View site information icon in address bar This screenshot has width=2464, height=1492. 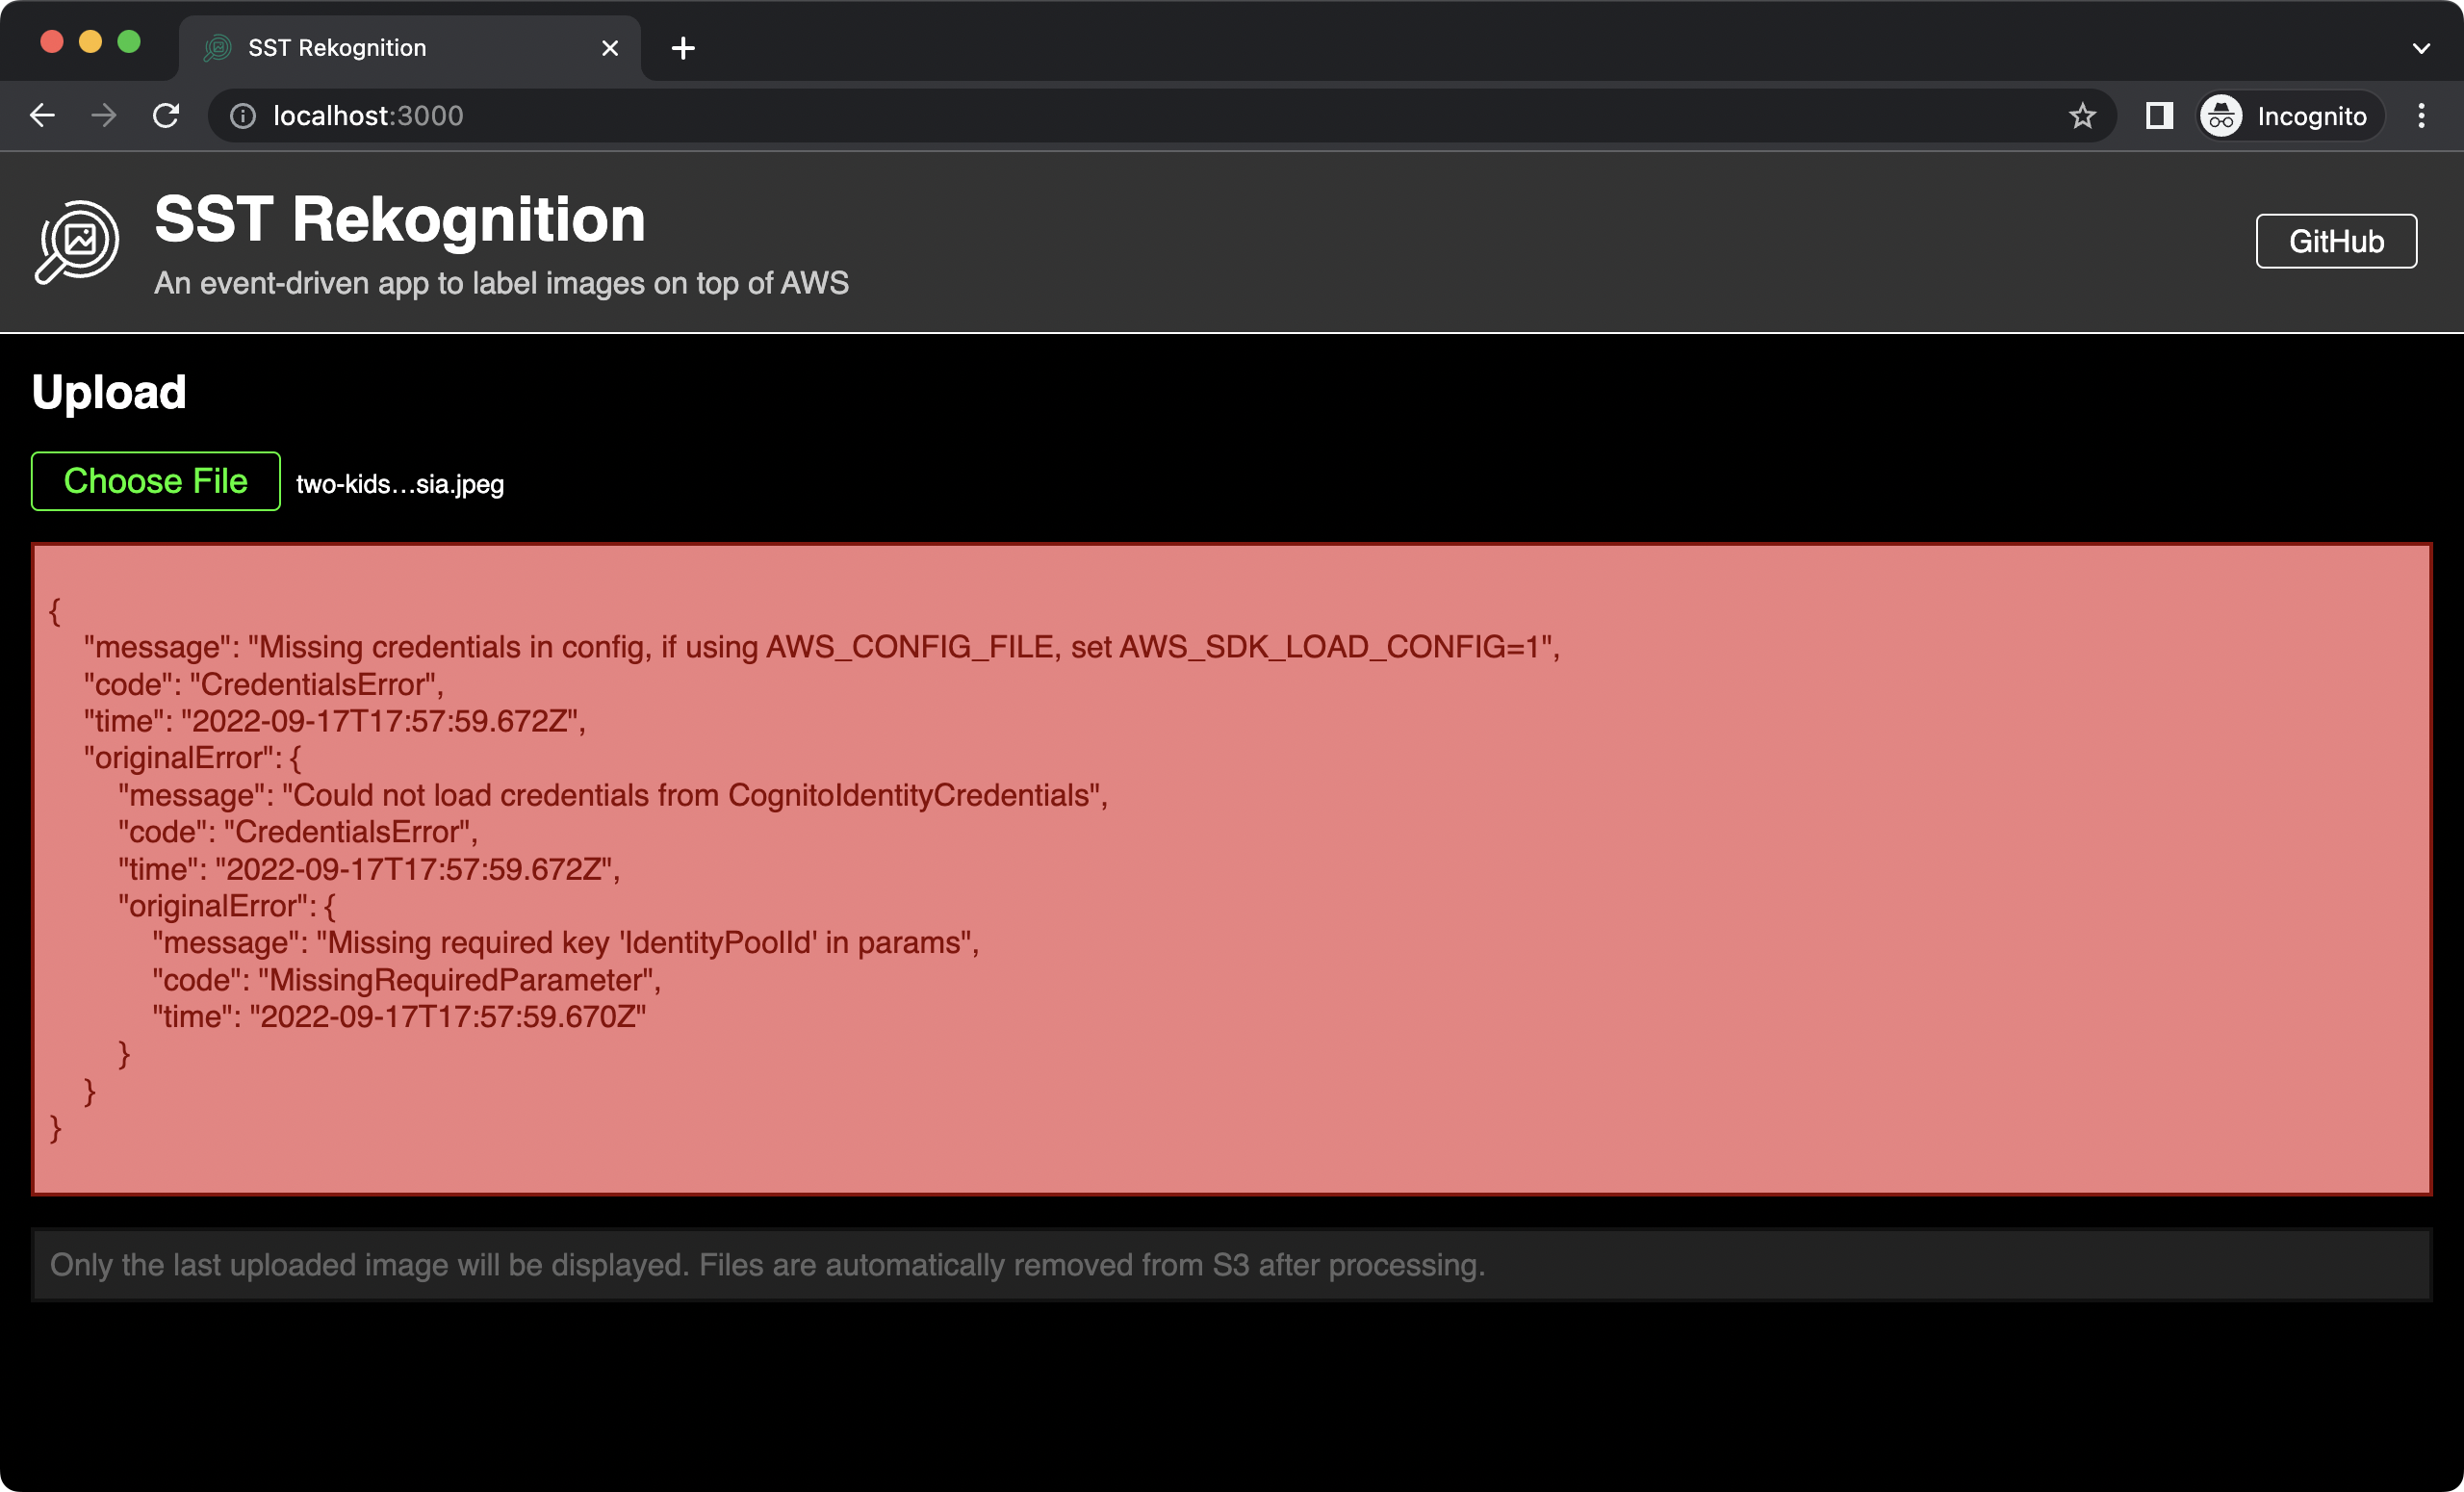coord(243,116)
